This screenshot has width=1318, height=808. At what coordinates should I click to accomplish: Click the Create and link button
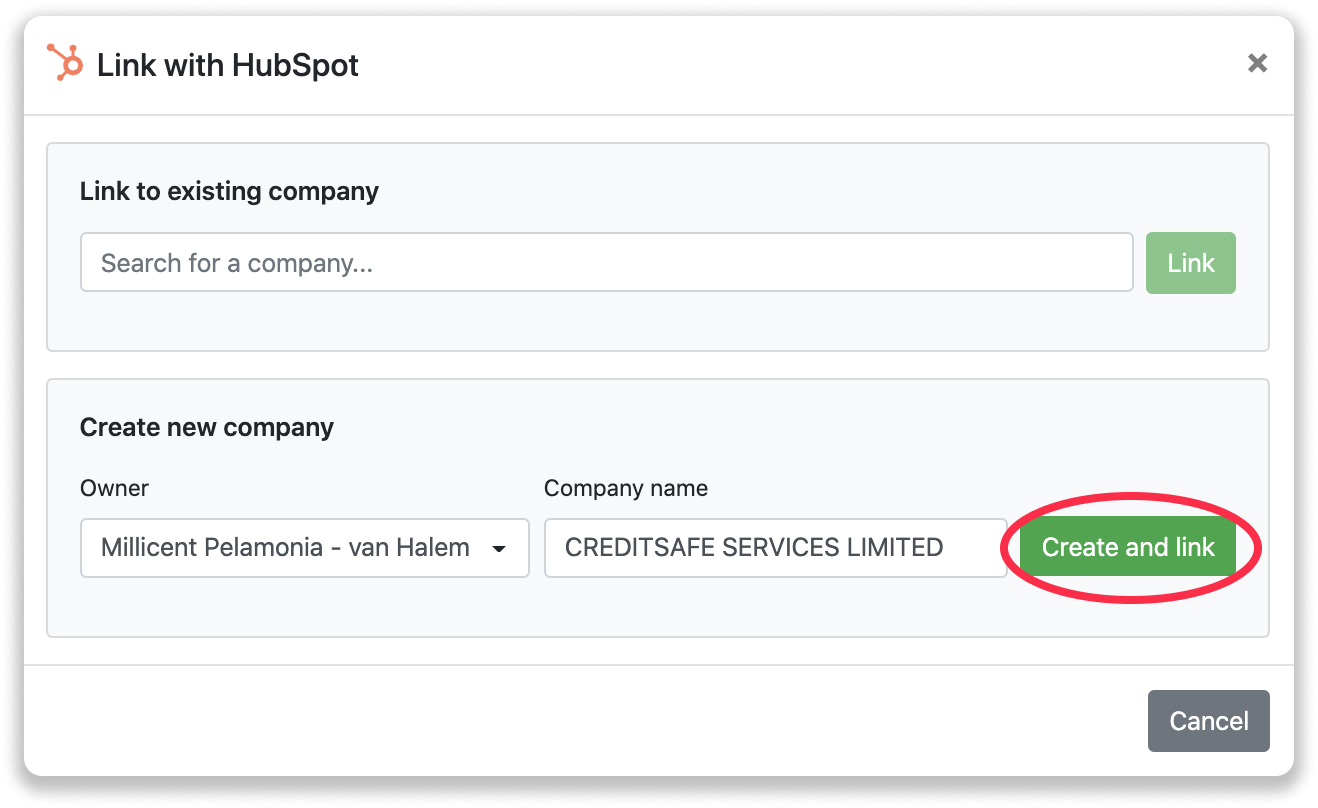pos(1128,547)
